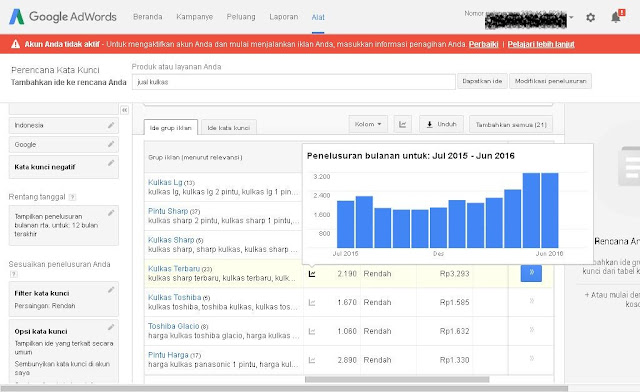Screen dimensions: 640x392
Task: Edit the Google network setting
Action: point(111,144)
